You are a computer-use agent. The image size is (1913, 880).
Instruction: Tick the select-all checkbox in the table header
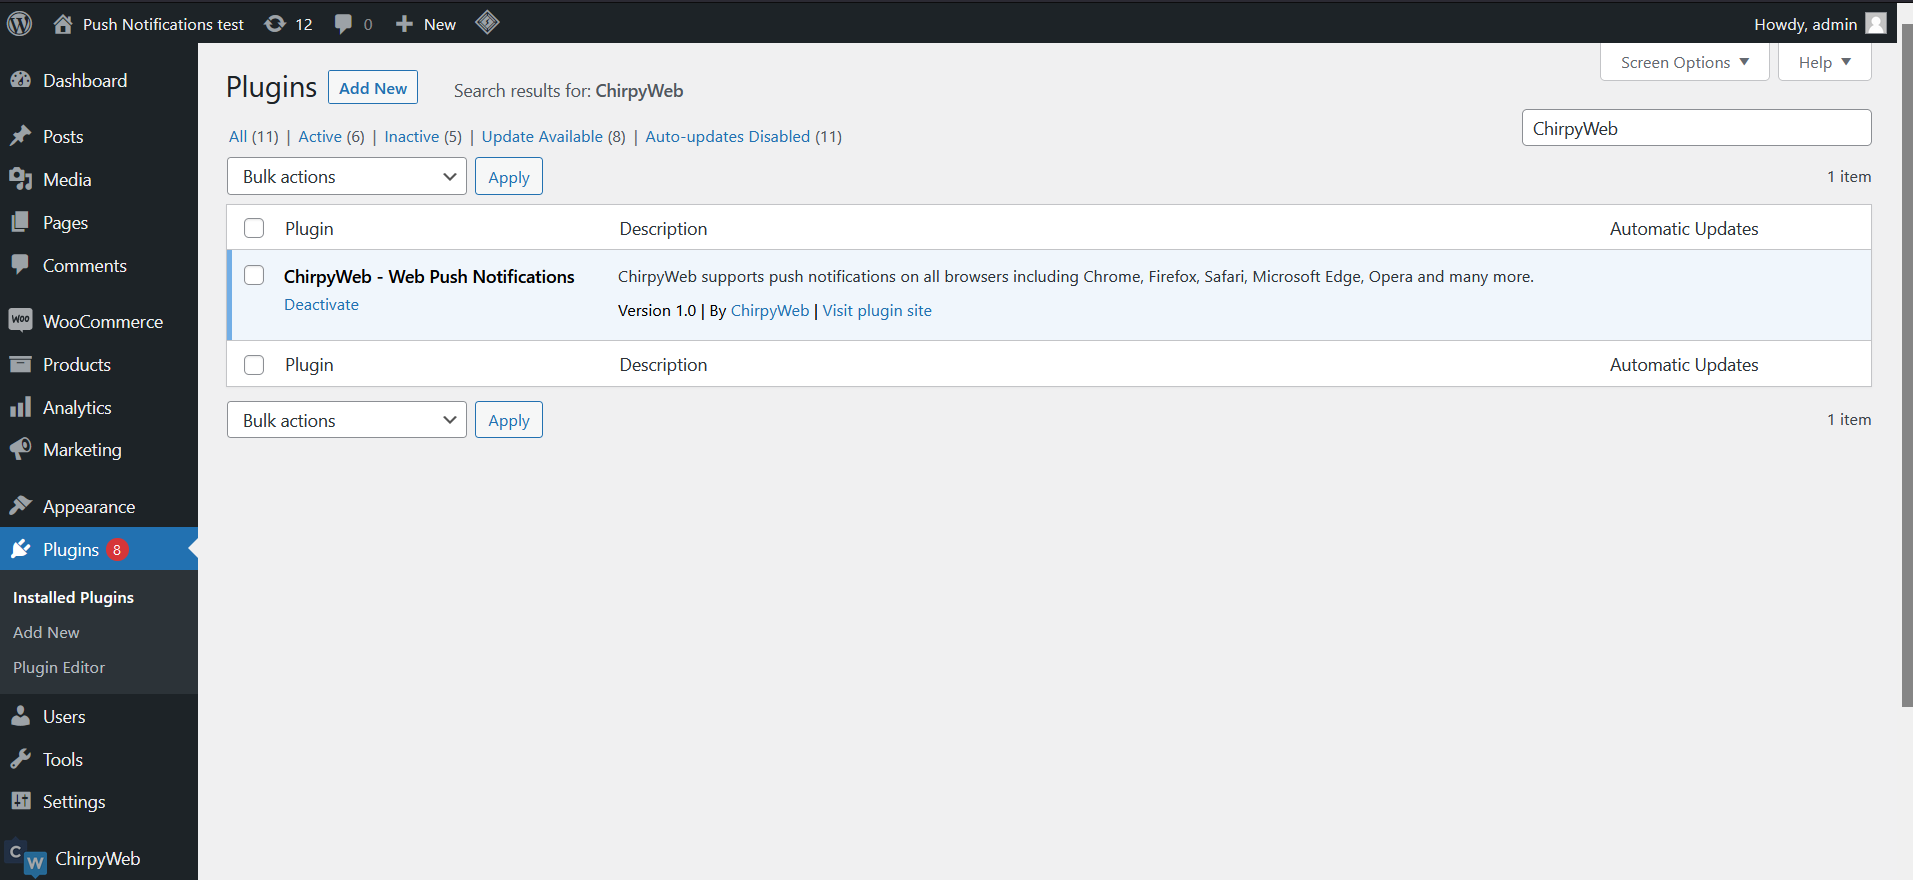254,228
